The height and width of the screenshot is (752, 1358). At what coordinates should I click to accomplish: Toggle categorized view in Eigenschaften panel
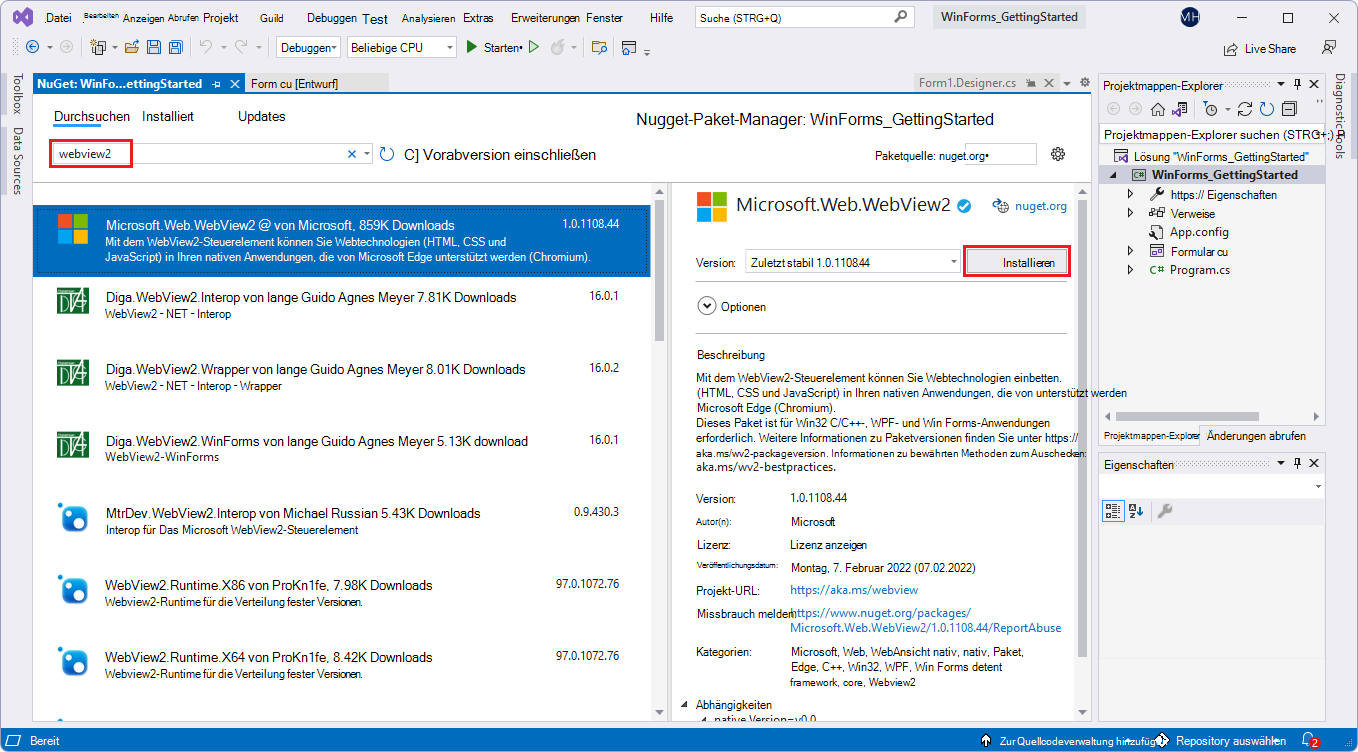click(x=1112, y=511)
